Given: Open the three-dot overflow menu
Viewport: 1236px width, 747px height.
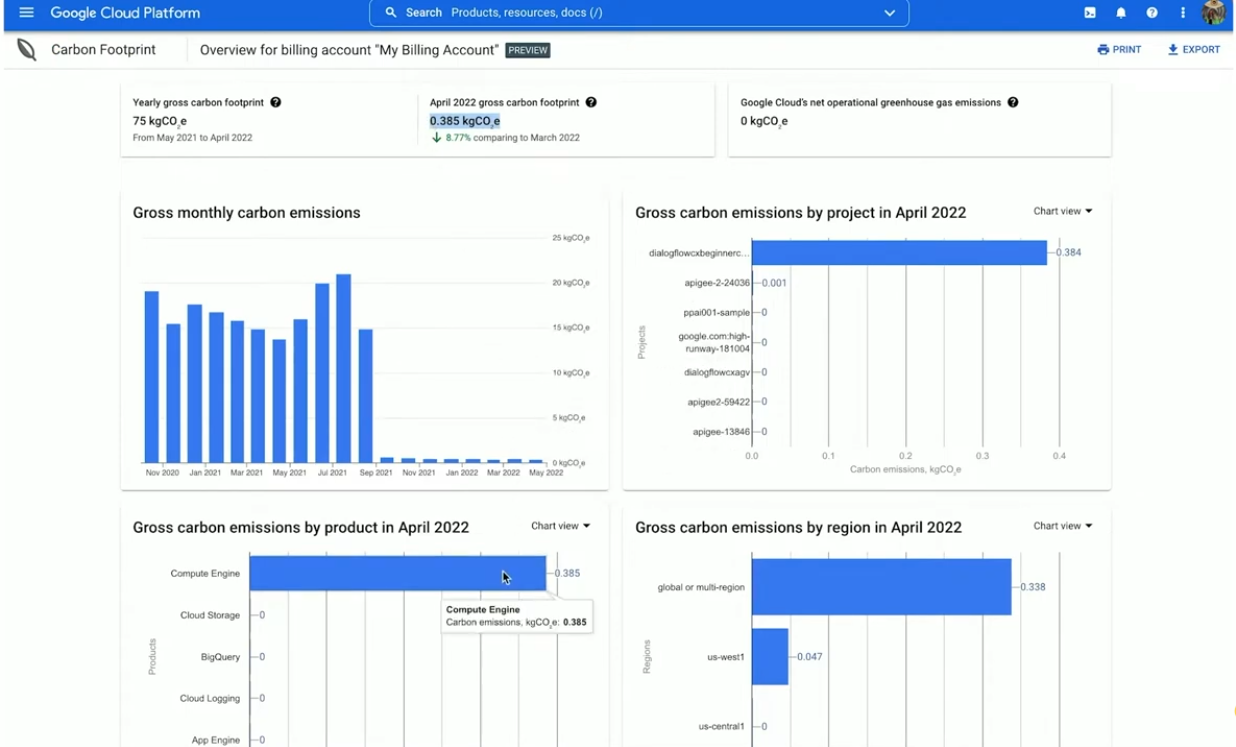Looking at the screenshot, I should point(1182,13).
